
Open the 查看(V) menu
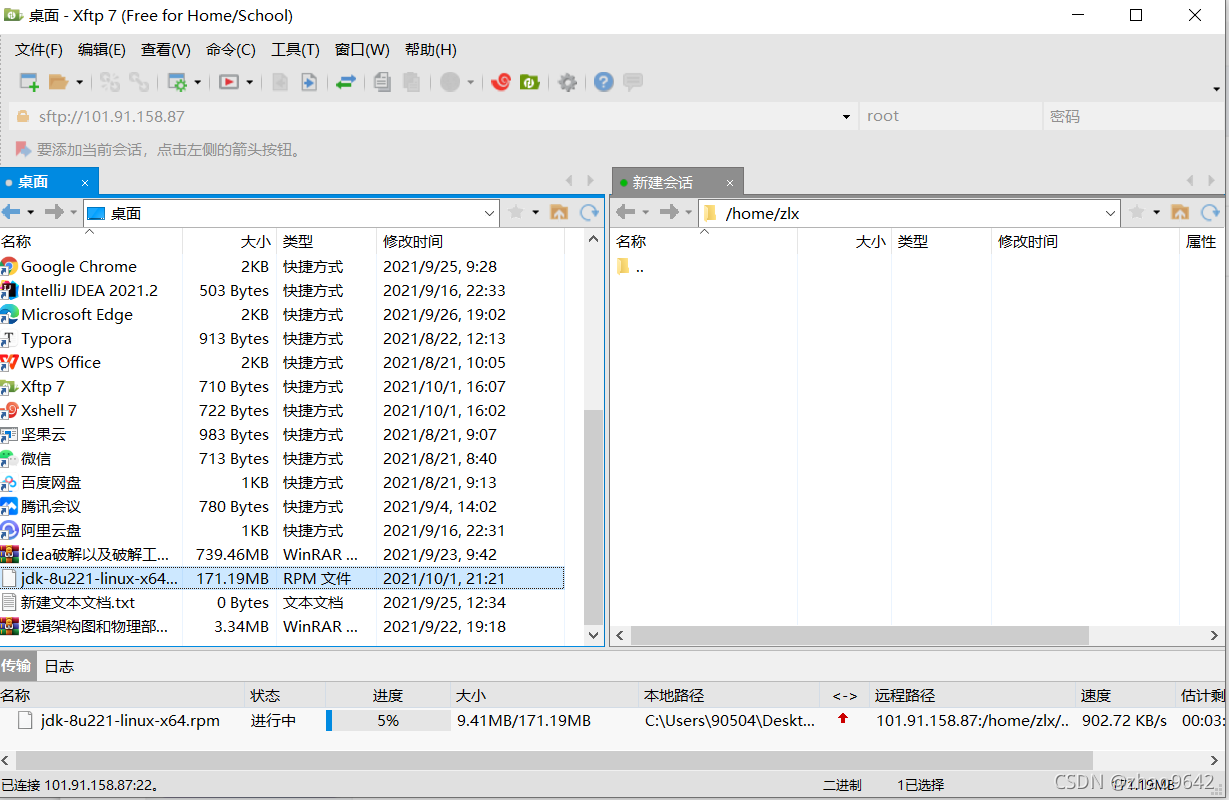(166, 50)
